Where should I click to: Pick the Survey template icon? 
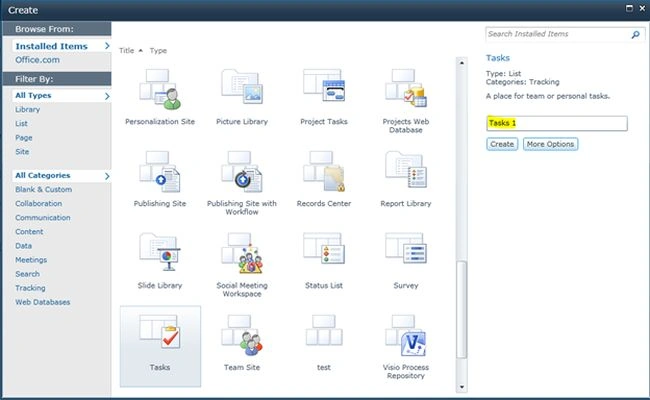(x=406, y=248)
